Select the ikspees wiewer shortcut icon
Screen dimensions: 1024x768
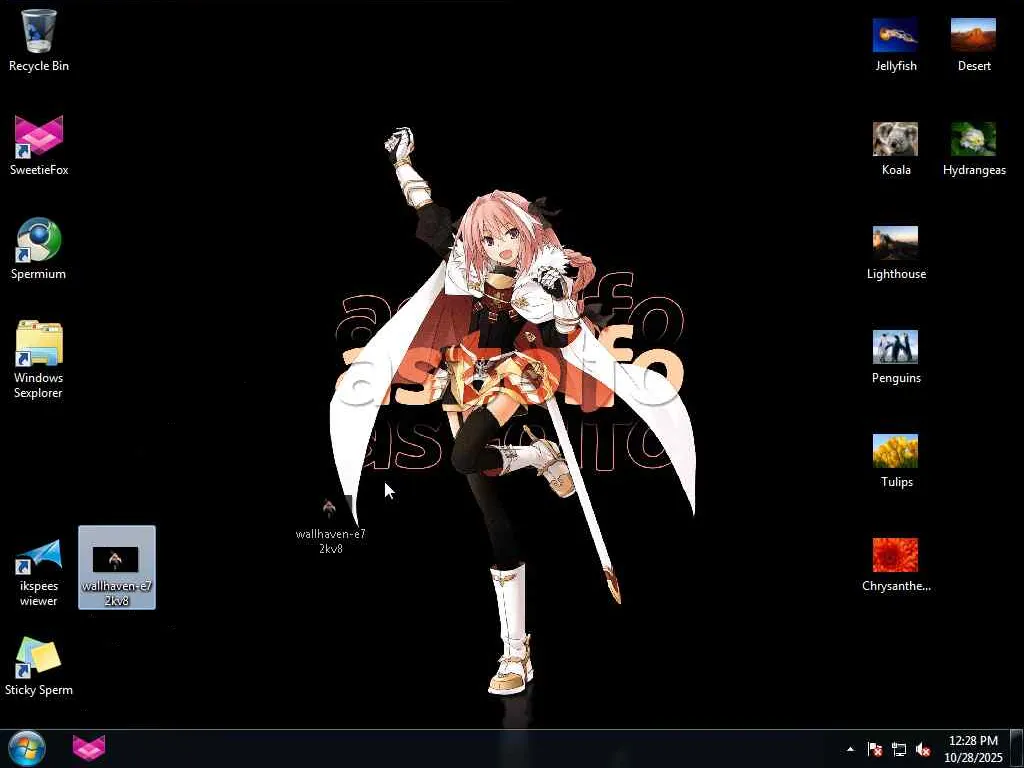tap(39, 573)
